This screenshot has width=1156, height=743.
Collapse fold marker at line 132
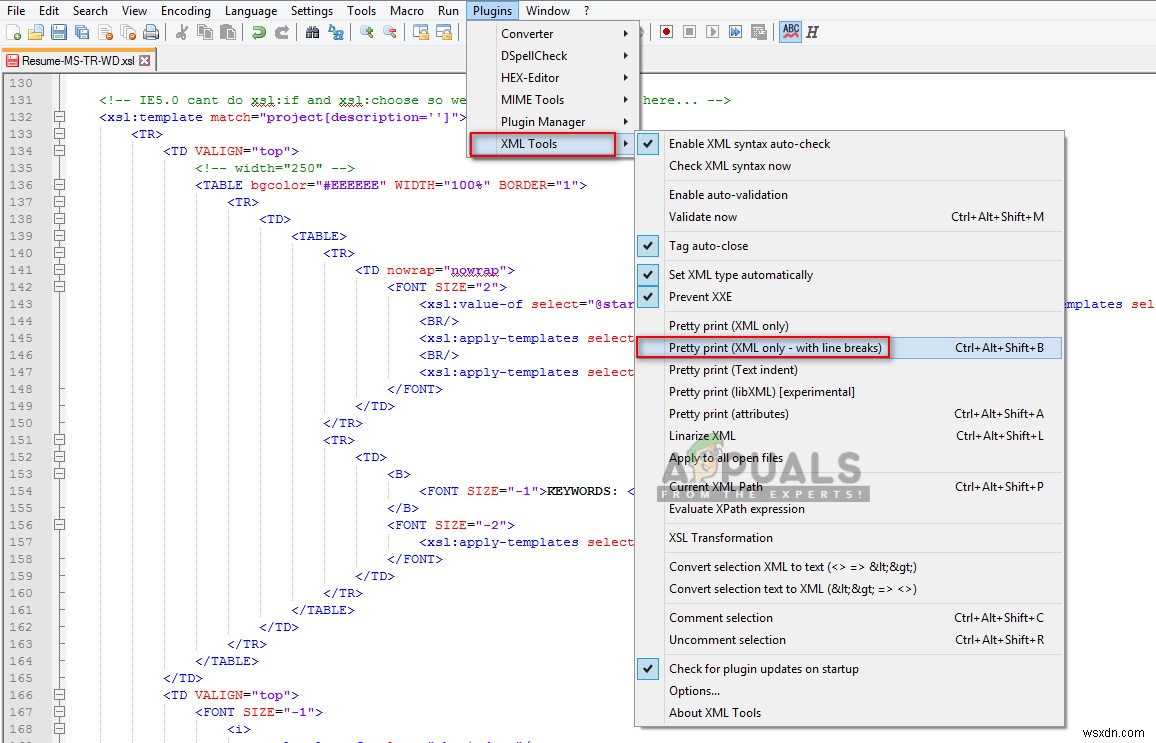tap(60, 116)
